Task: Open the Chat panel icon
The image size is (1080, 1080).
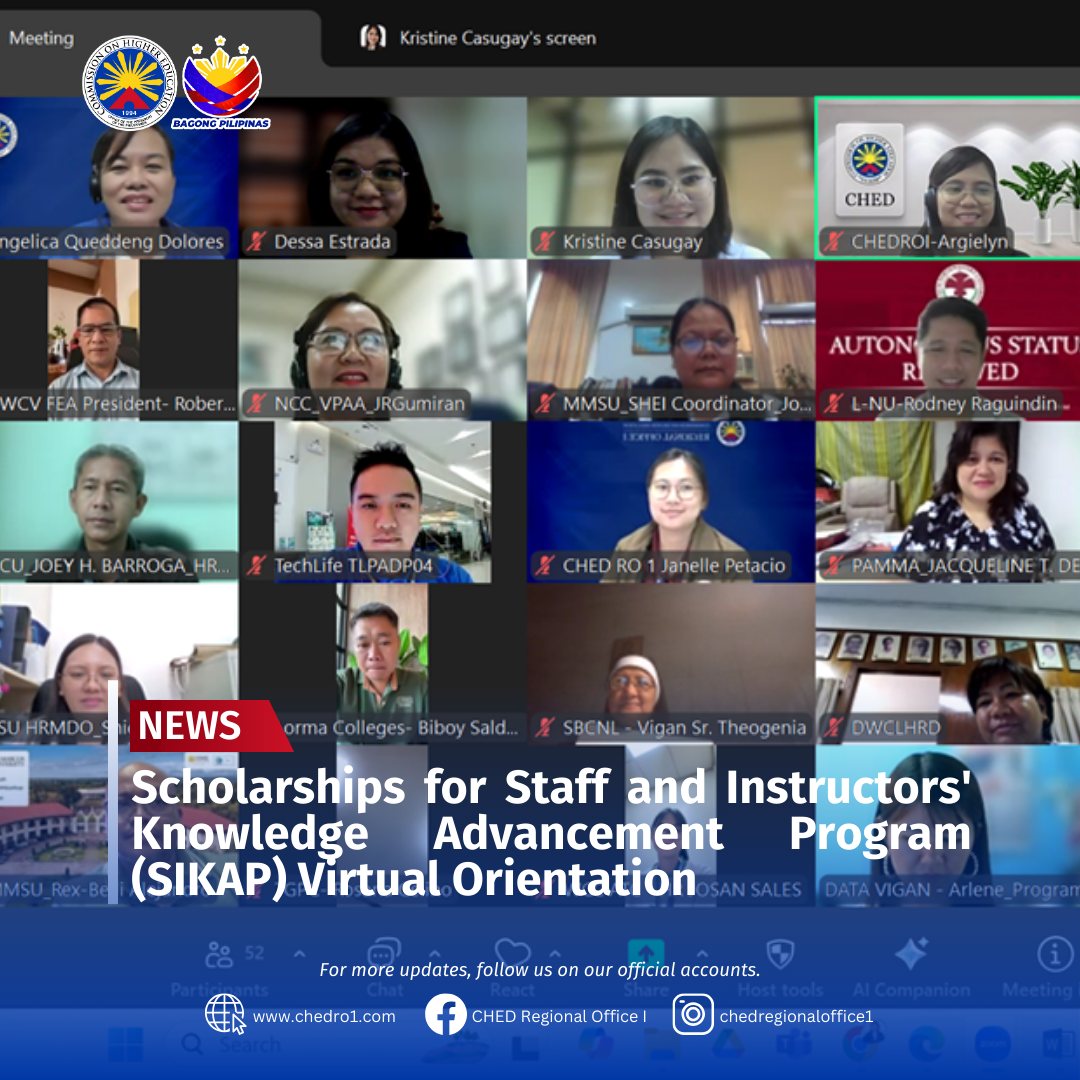Action: pyautogui.click(x=384, y=954)
